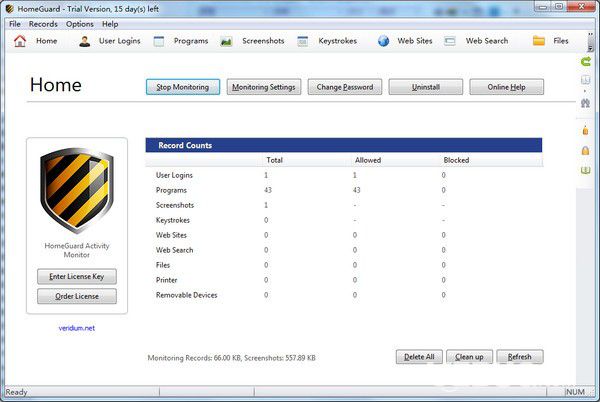
Task: Click the Uninstall button
Action: tap(426, 87)
